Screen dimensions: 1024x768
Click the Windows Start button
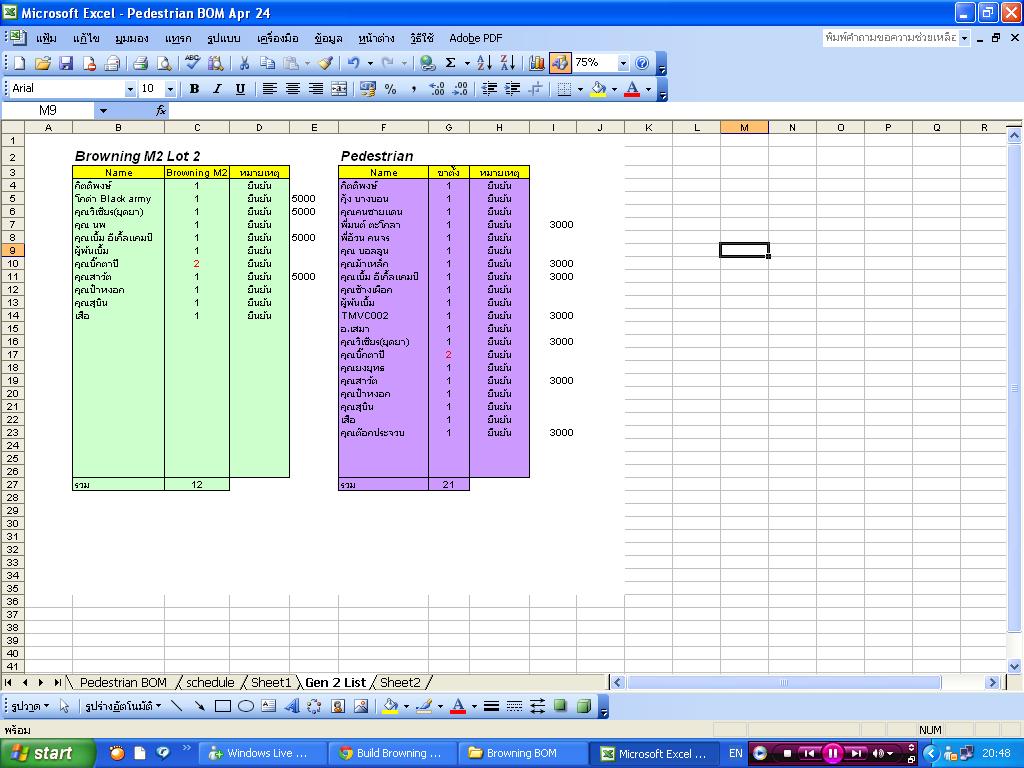pos(42,753)
